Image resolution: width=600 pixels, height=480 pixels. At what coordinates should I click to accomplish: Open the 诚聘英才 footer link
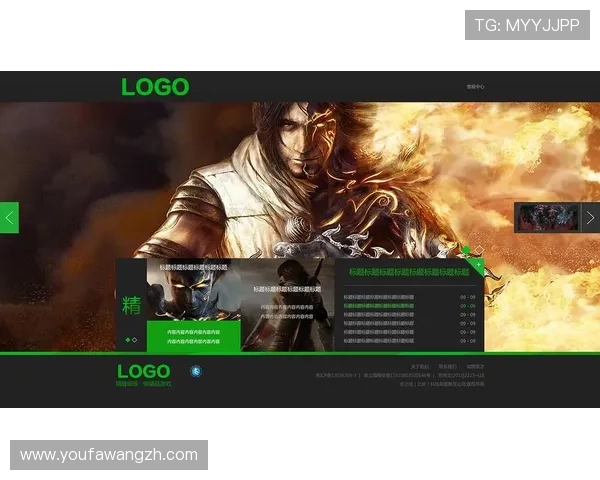pyautogui.click(x=475, y=367)
